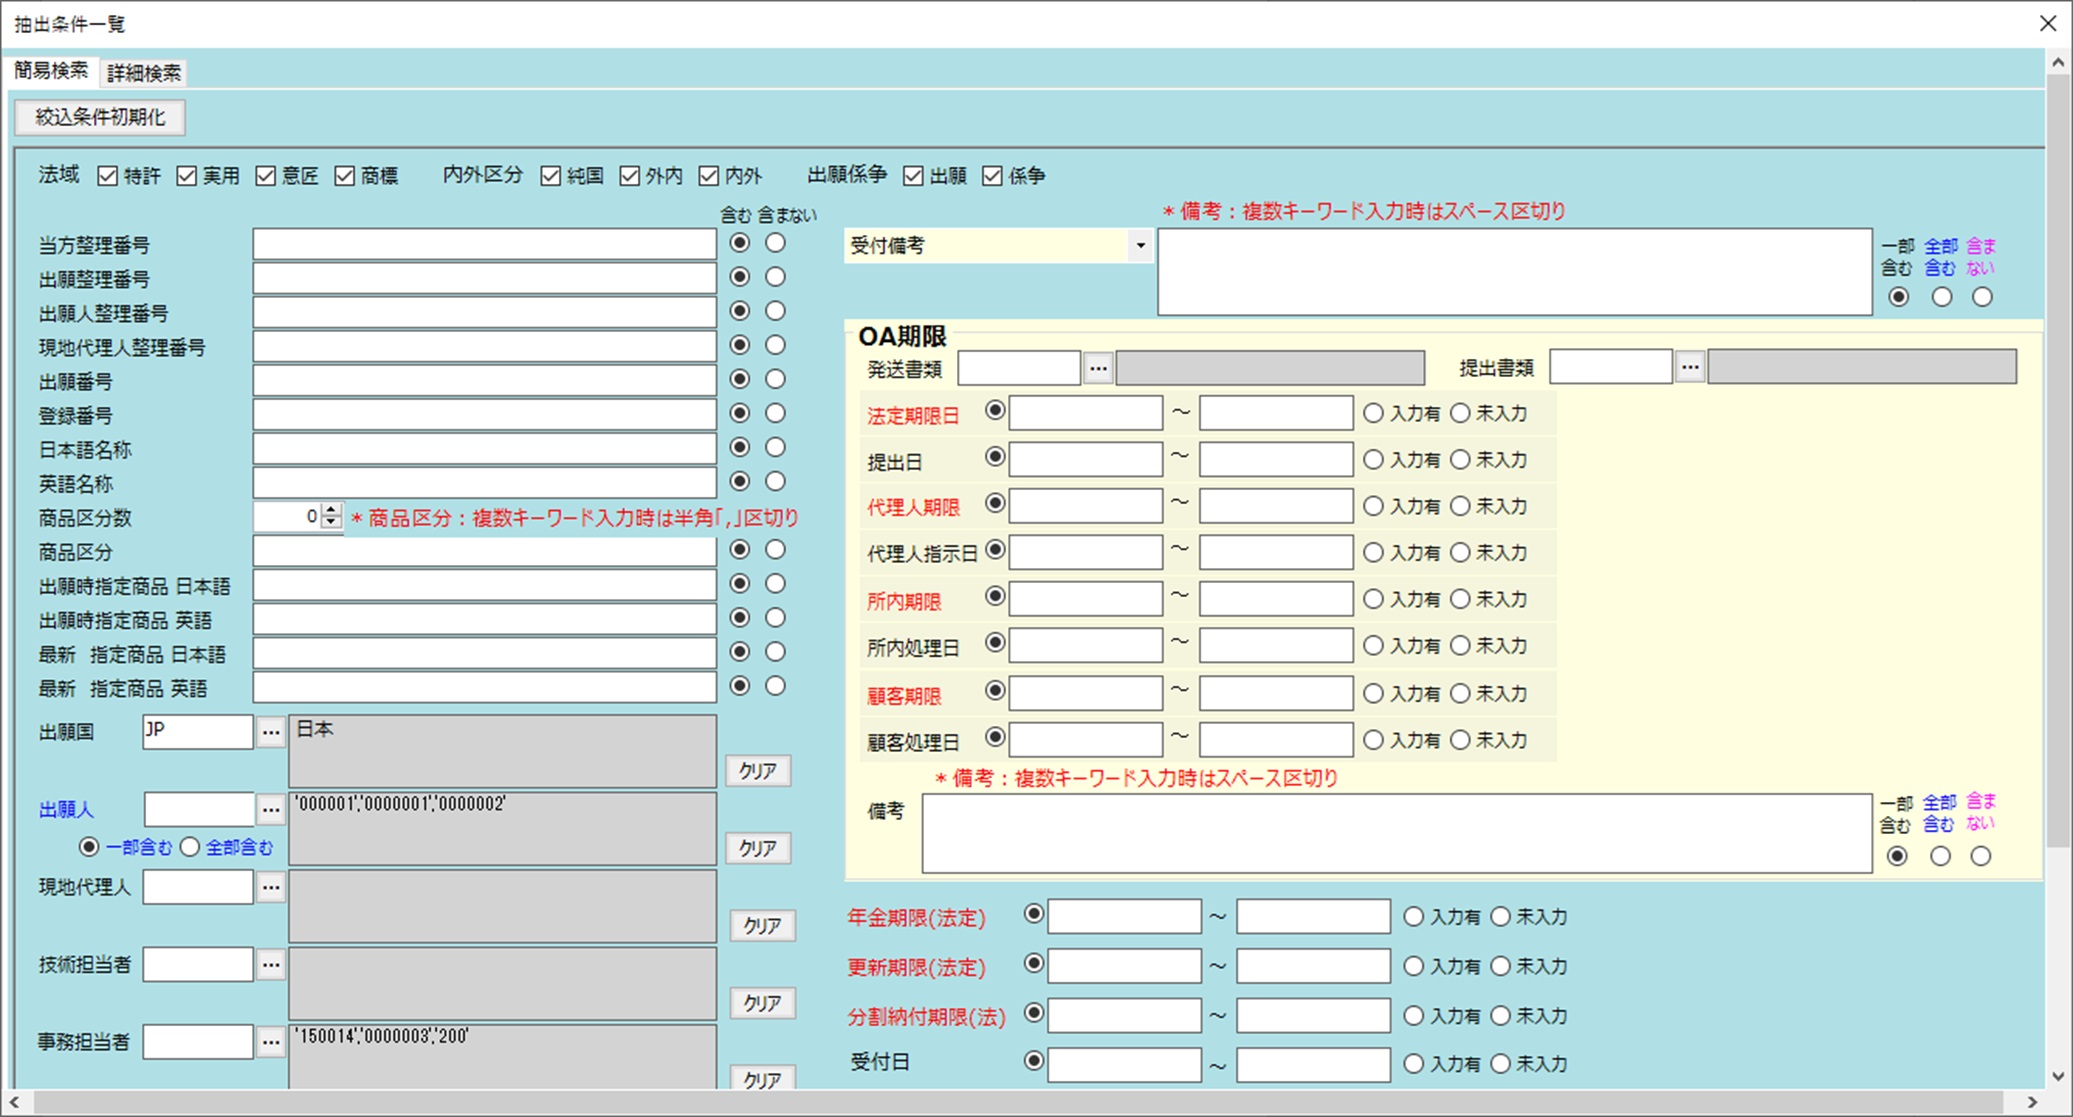Click the vertical scrollbar up arrow
This screenshot has height=1117, width=2073.
2058,62
